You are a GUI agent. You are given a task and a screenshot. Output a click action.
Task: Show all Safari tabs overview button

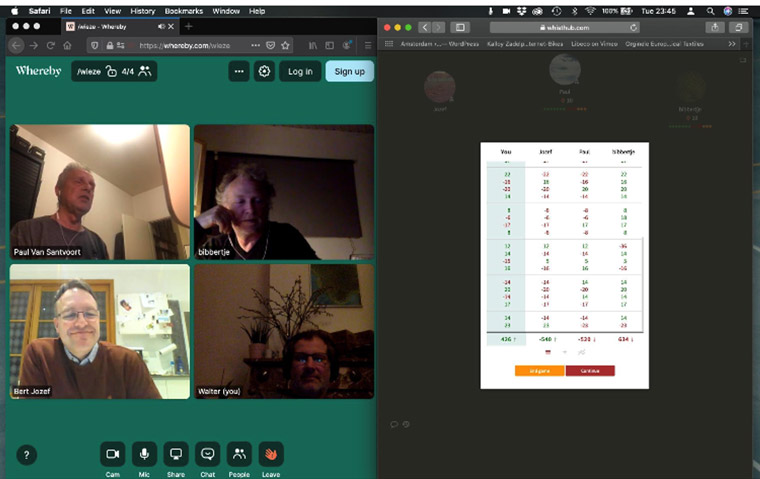coord(739,28)
